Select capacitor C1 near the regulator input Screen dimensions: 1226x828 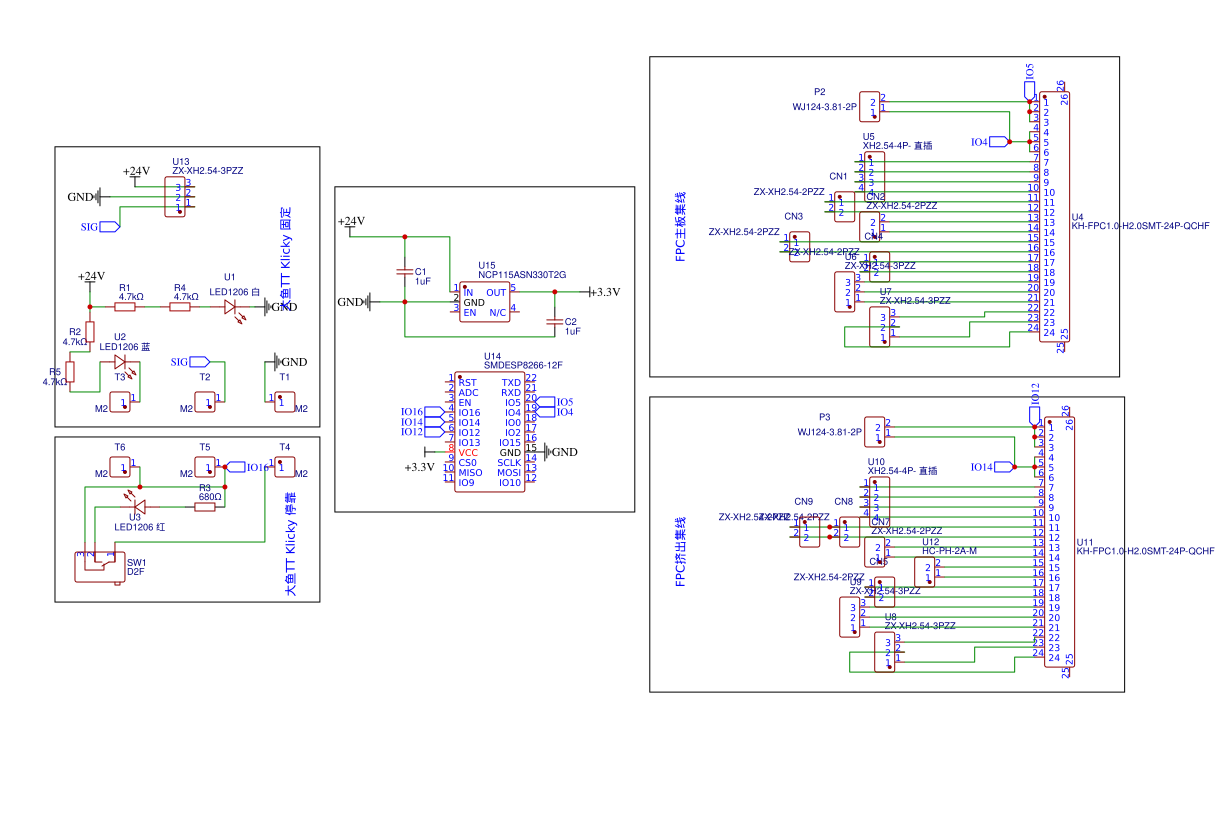404,271
